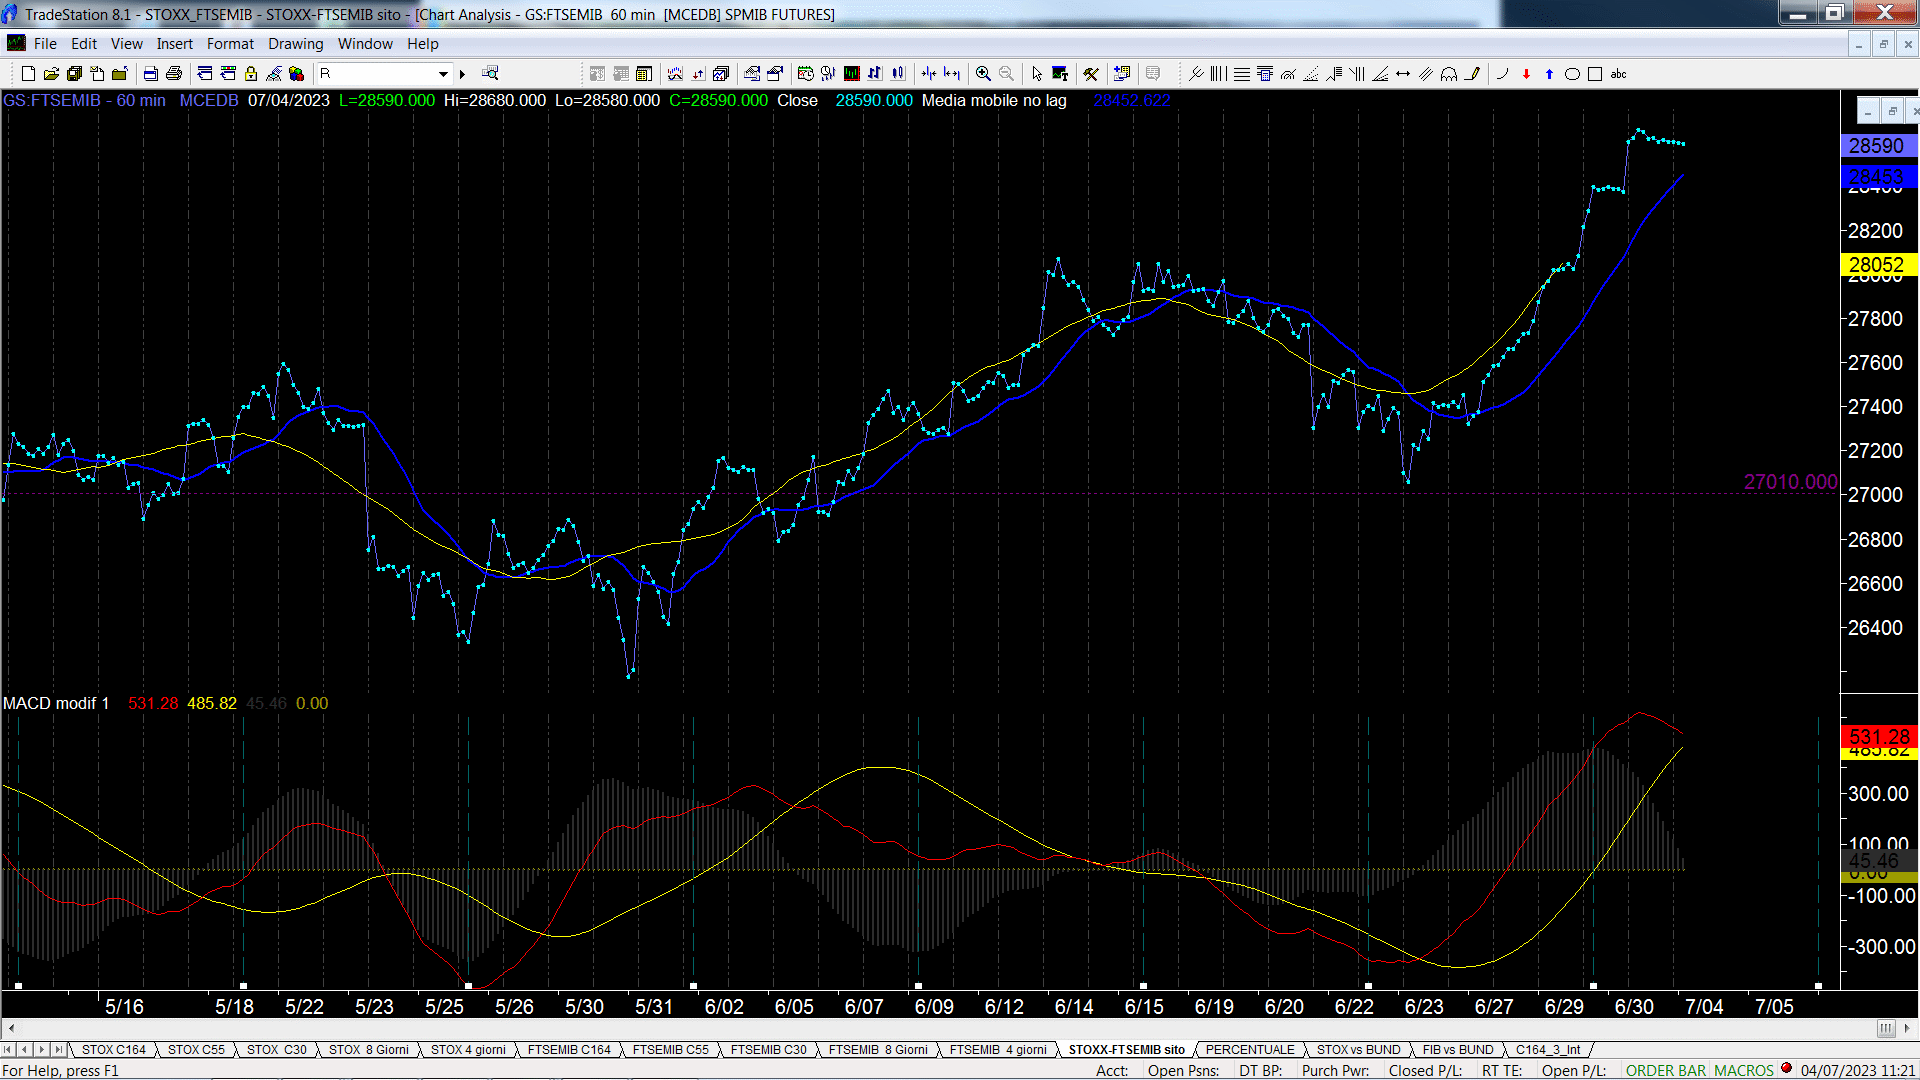Screen dimensions: 1920x1080
Task: Select the pencil trendline tool
Action: pyautogui.click(x=1472, y=74)
